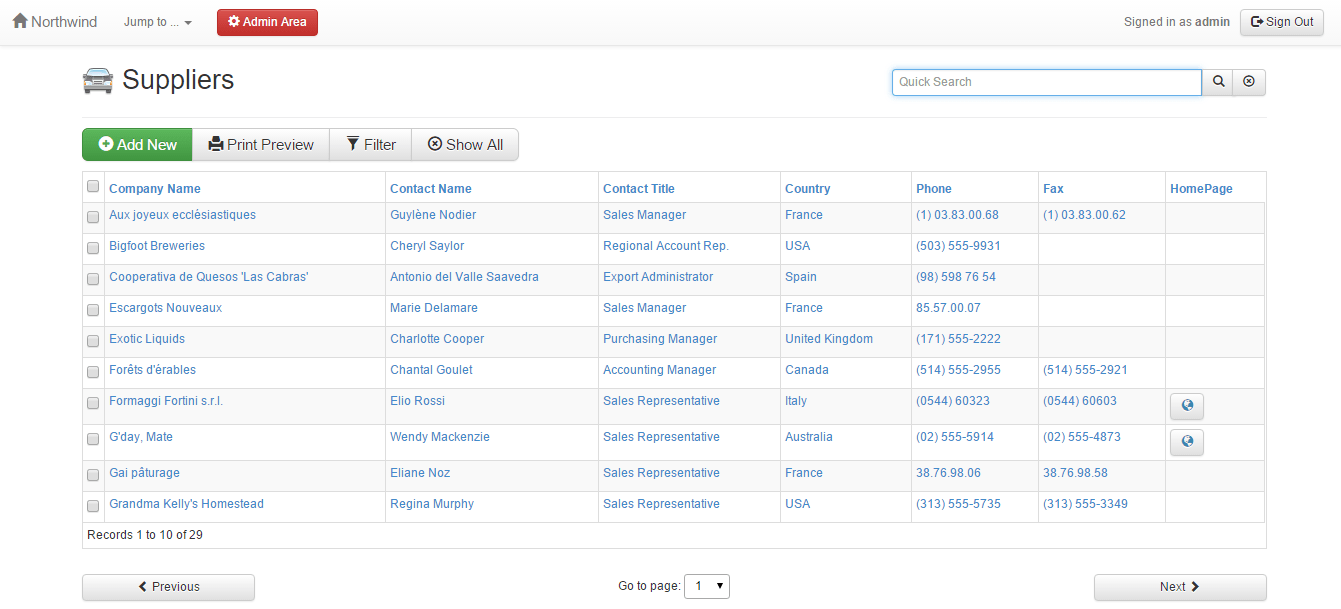Open Formaggi Fortini's homepage globe icon

(x=1186, y=406)
